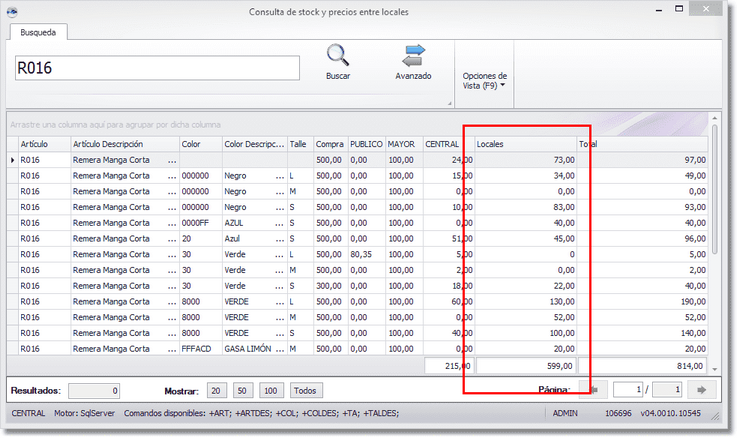Click the Buscar magnifier icon

point(338,55)
